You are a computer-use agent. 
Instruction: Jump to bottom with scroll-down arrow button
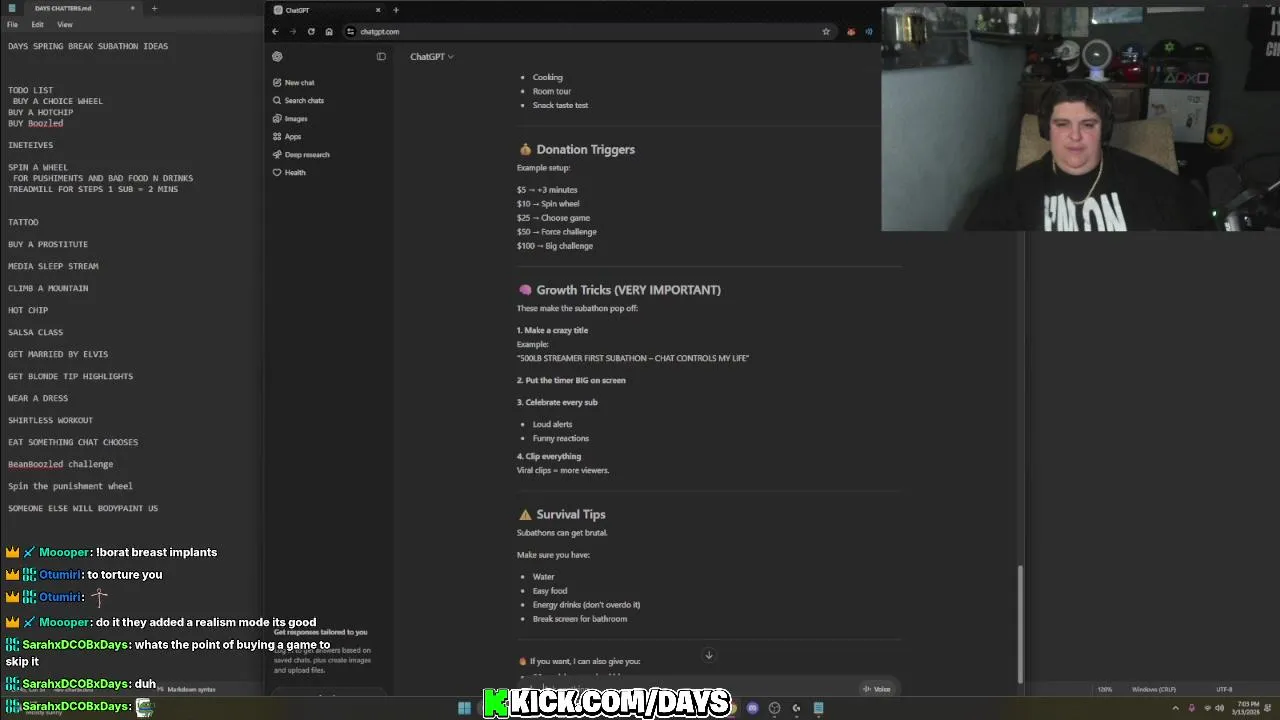click(x=709, y=656)
